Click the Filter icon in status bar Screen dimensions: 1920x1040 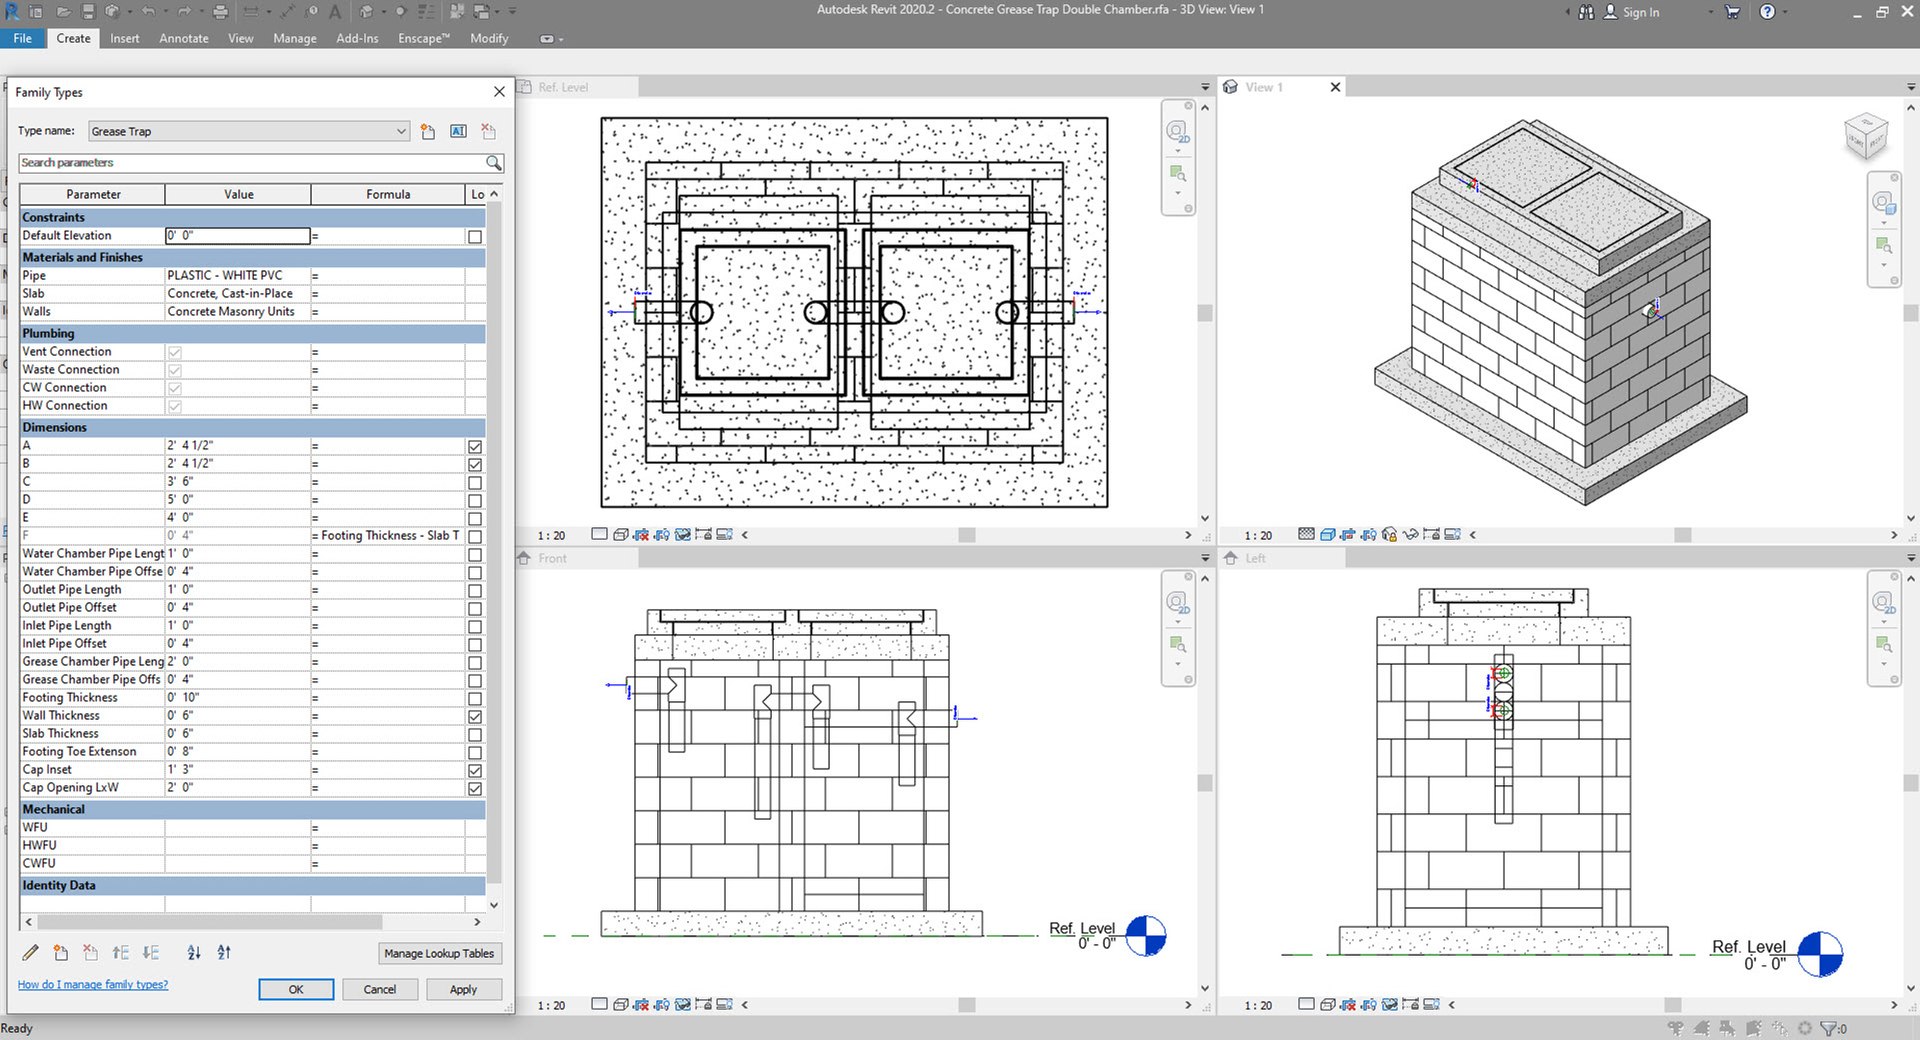1828,1028
